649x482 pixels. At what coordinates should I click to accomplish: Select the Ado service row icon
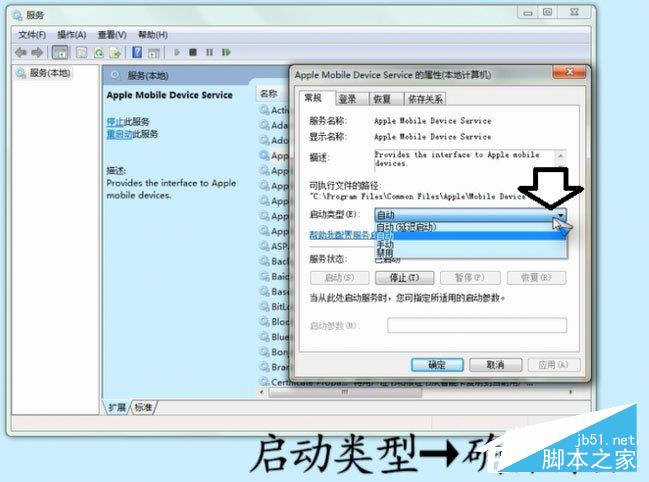point(264,140)
